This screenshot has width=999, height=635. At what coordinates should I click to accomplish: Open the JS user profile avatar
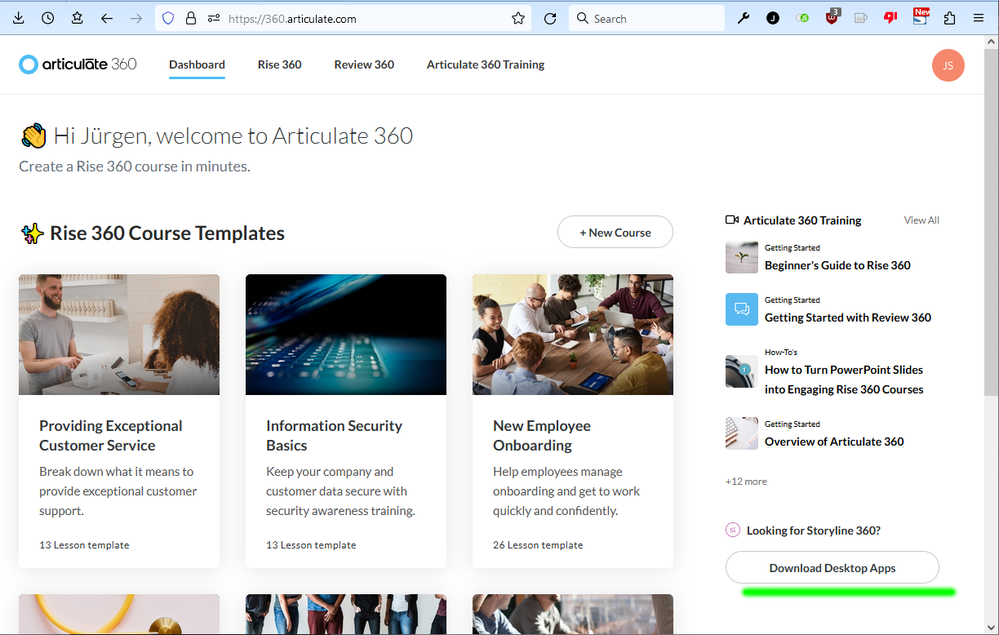[947, 65]
